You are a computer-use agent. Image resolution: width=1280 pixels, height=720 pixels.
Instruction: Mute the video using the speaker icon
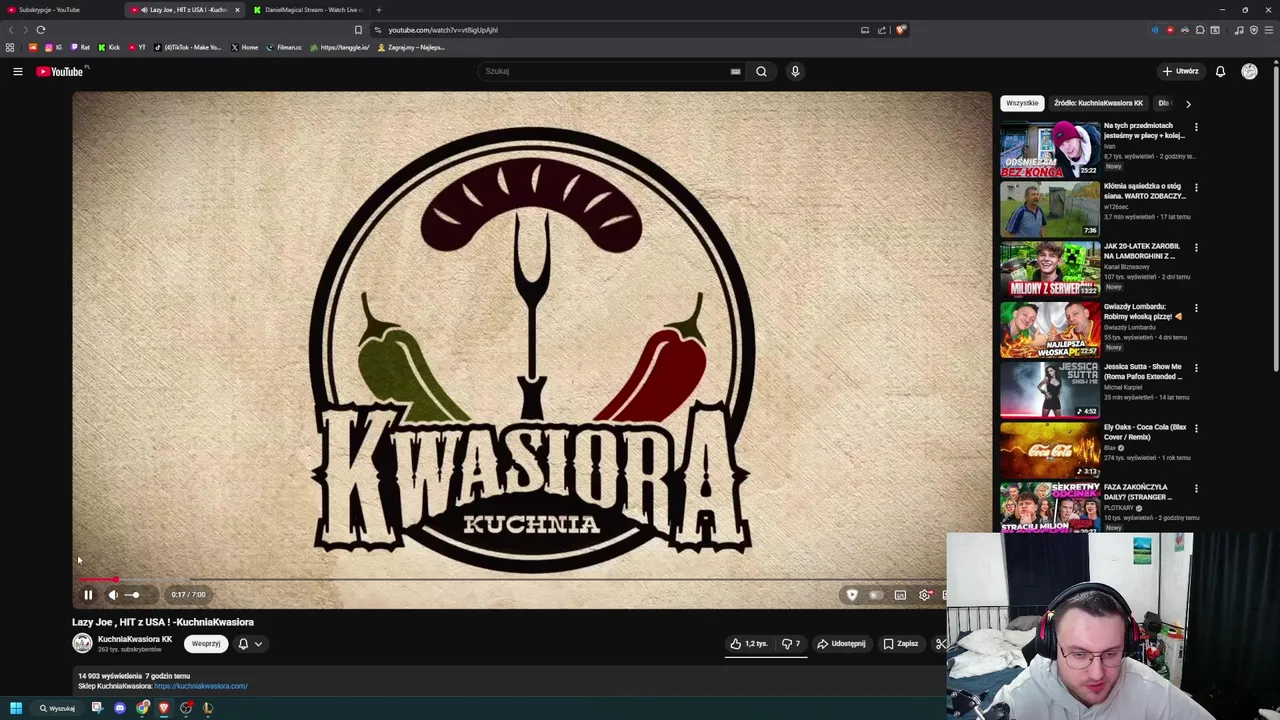113,595
